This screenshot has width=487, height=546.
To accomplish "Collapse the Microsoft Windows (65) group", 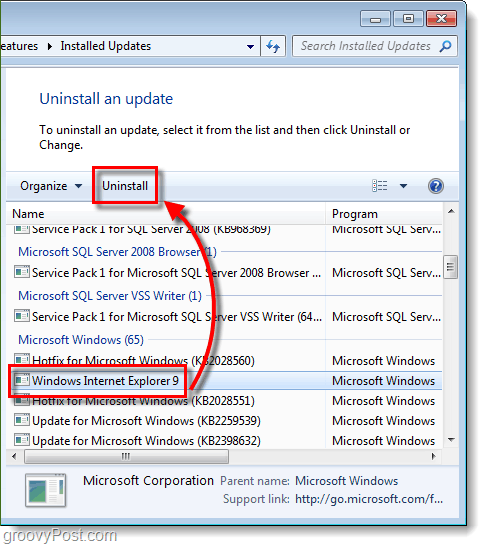I will [81, 340].
